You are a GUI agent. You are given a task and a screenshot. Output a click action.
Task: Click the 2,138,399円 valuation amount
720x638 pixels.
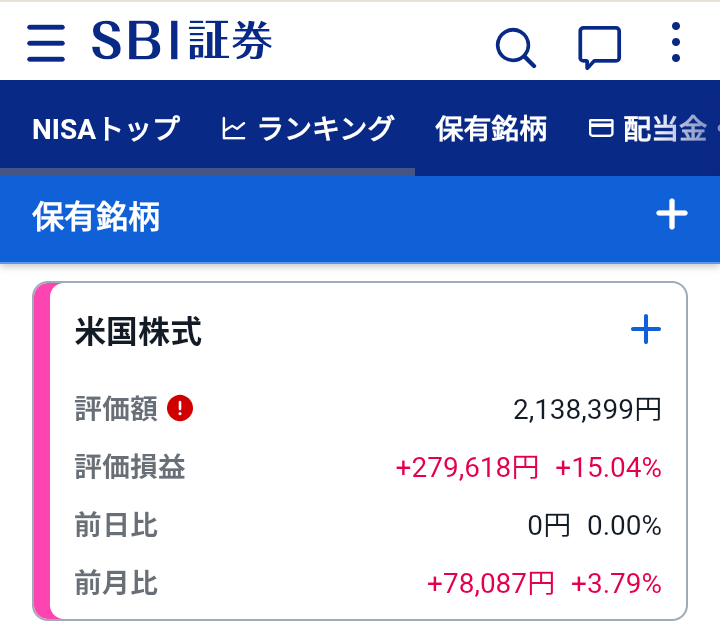point(587,409)
